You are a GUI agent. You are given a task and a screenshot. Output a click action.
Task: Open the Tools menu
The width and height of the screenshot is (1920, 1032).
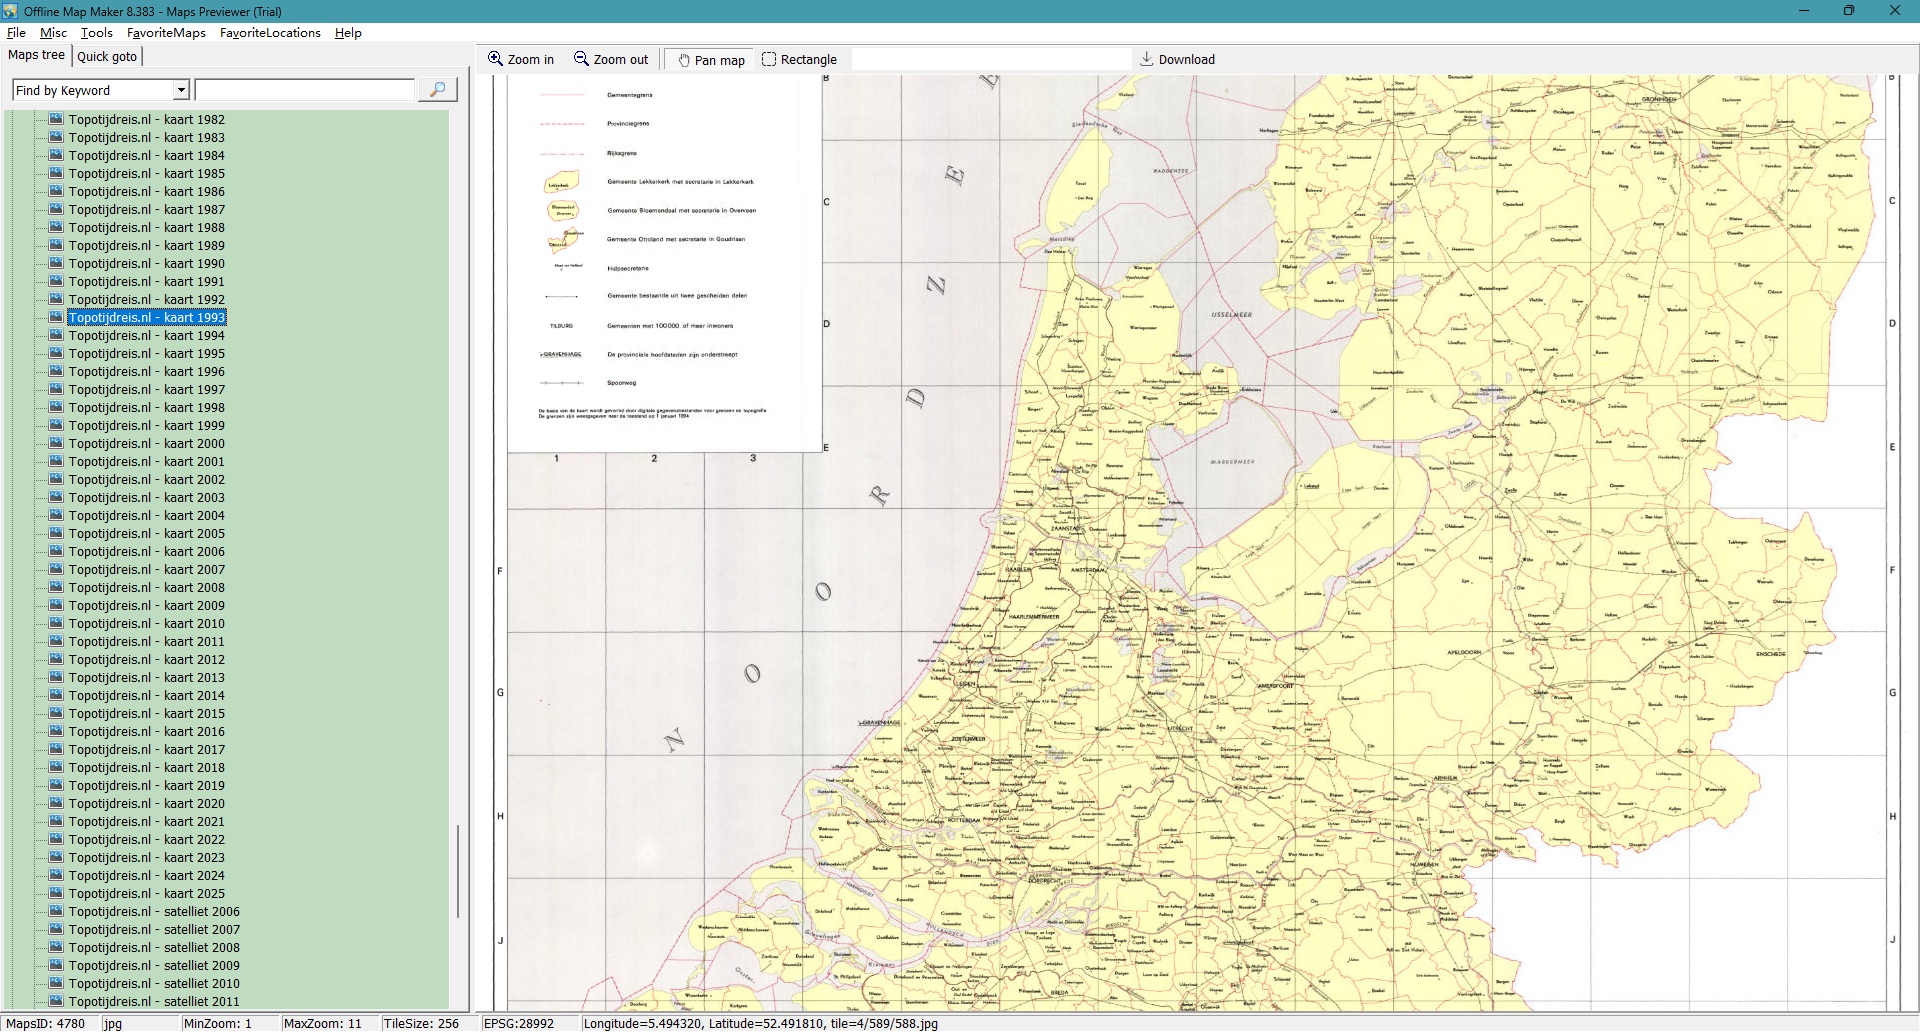pos(97,33)
